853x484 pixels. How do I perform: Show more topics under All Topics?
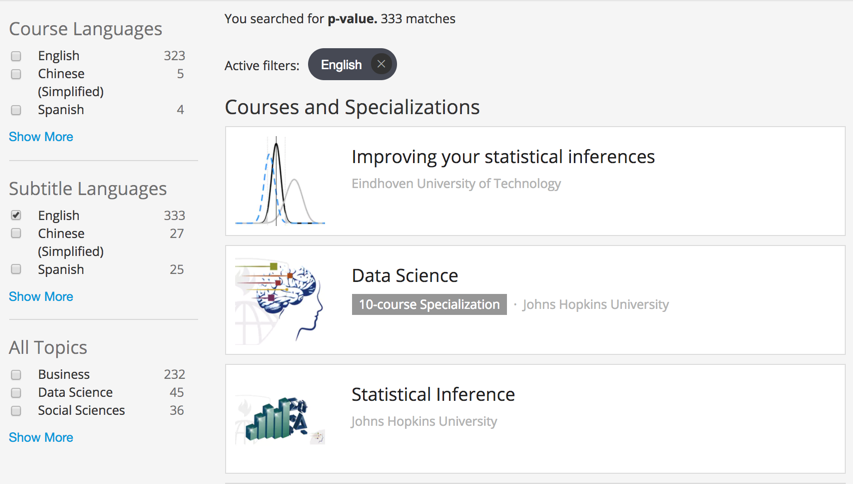point(41,438)
